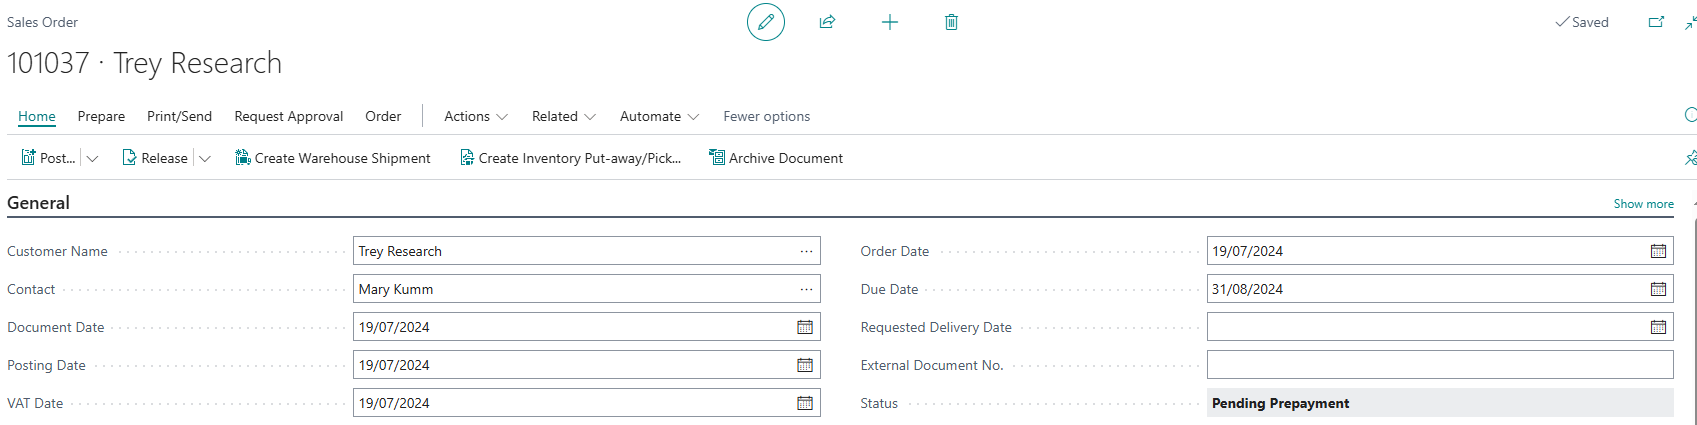Viewport: 1697px width, 425px height.
Task: Switch to the Prepare tab
Action: click(101, 116)
